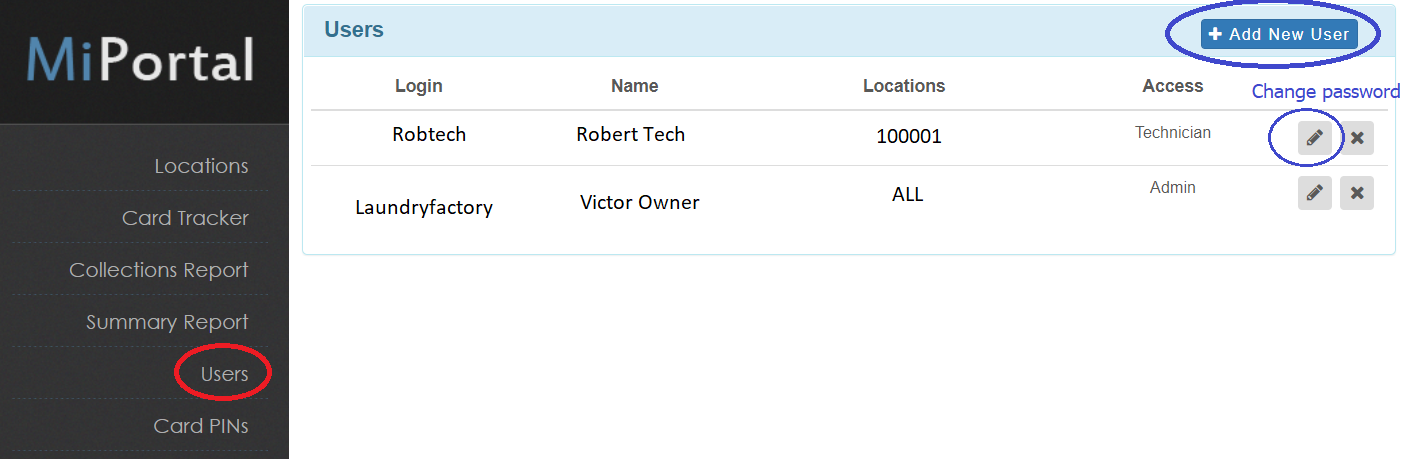Click the Access column header
1404x459 pixels.
(x=1172, y=86)
